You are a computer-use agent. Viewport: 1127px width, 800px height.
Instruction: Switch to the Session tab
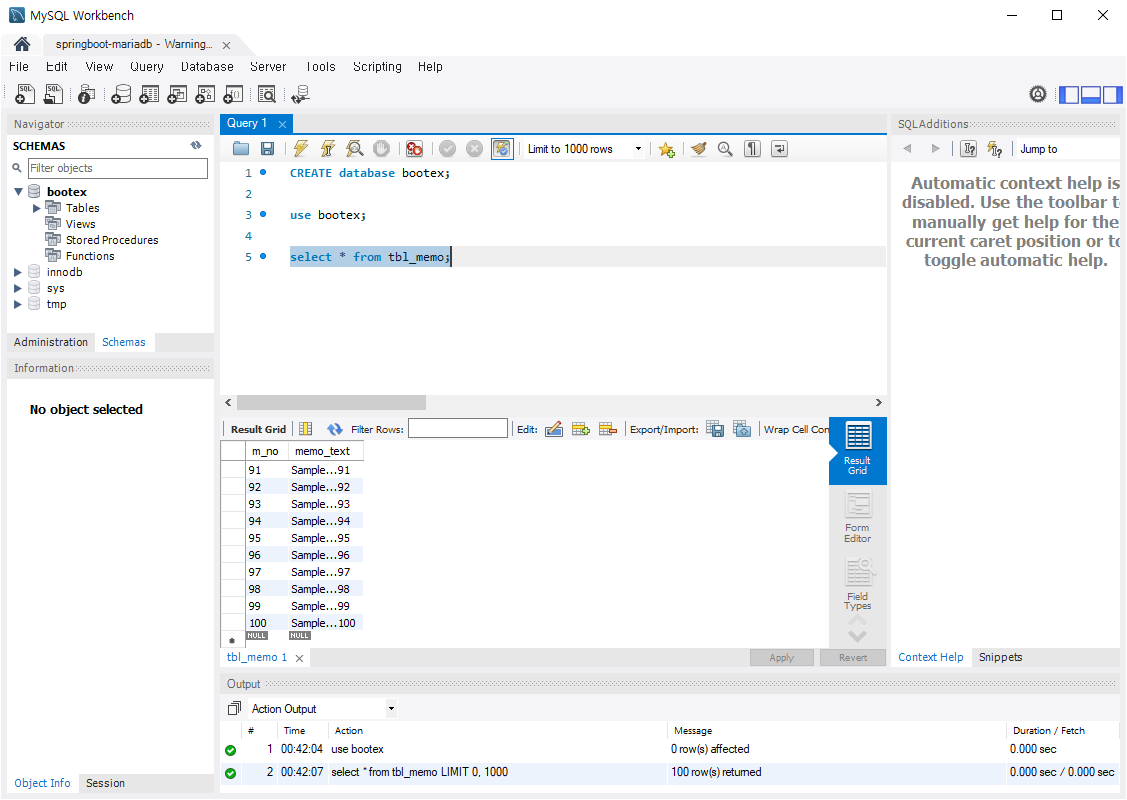point(105,783)
